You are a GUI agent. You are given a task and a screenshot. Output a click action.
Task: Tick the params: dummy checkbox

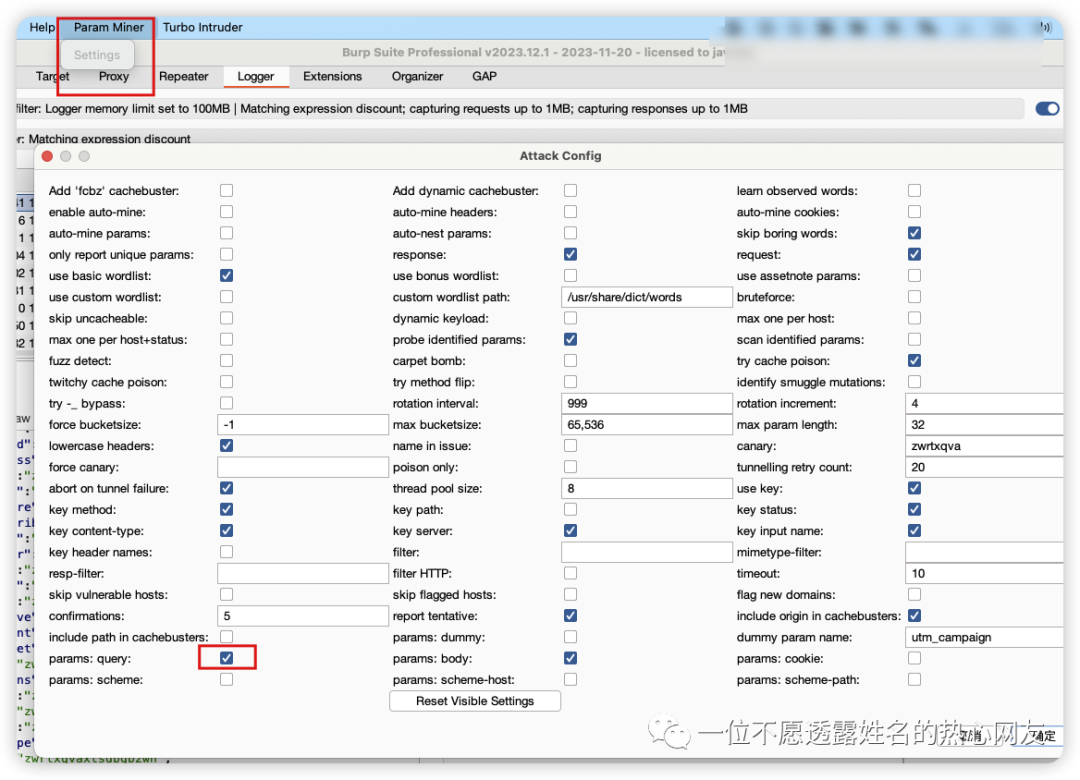click(x=570, y=637)
